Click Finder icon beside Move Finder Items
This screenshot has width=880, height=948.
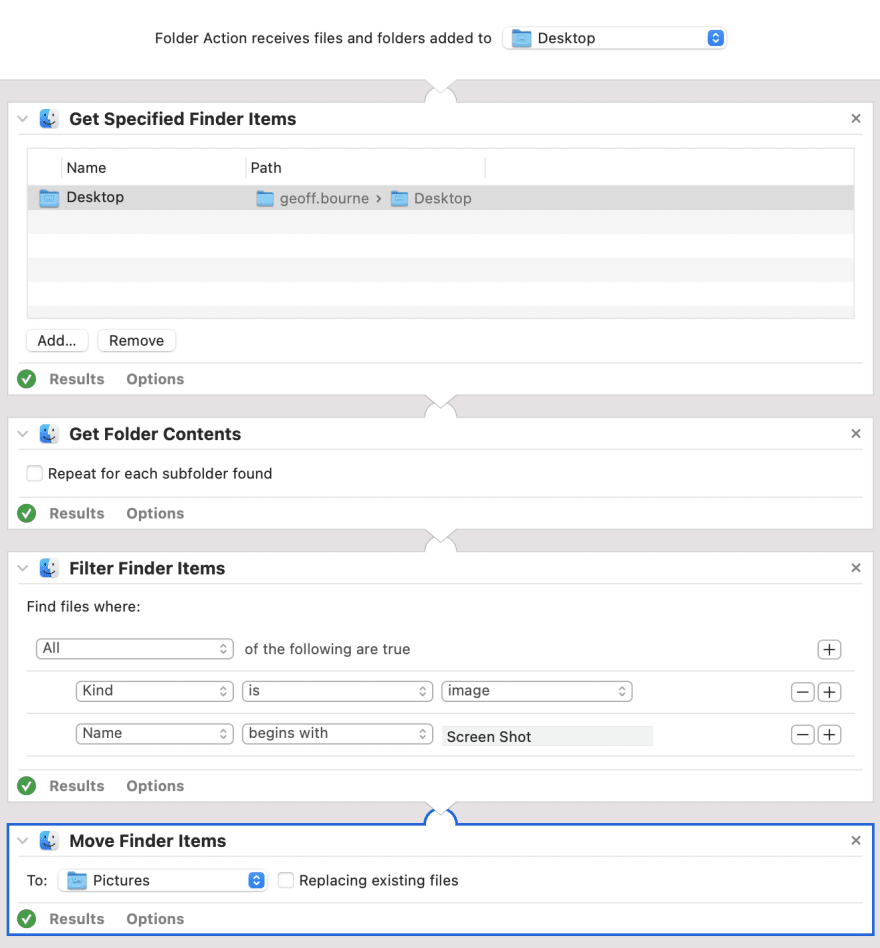pos(49,840)
